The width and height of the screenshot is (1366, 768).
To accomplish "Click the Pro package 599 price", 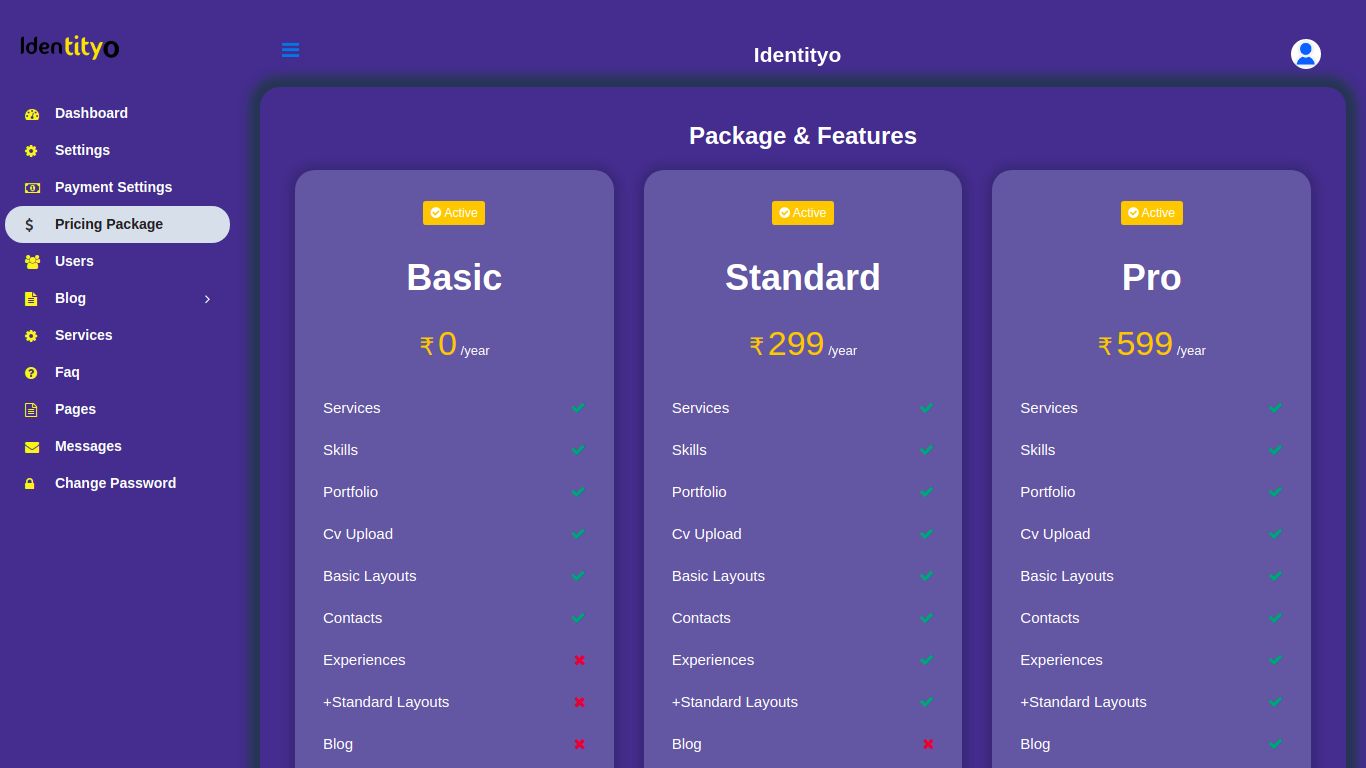I will [1144, 344].
